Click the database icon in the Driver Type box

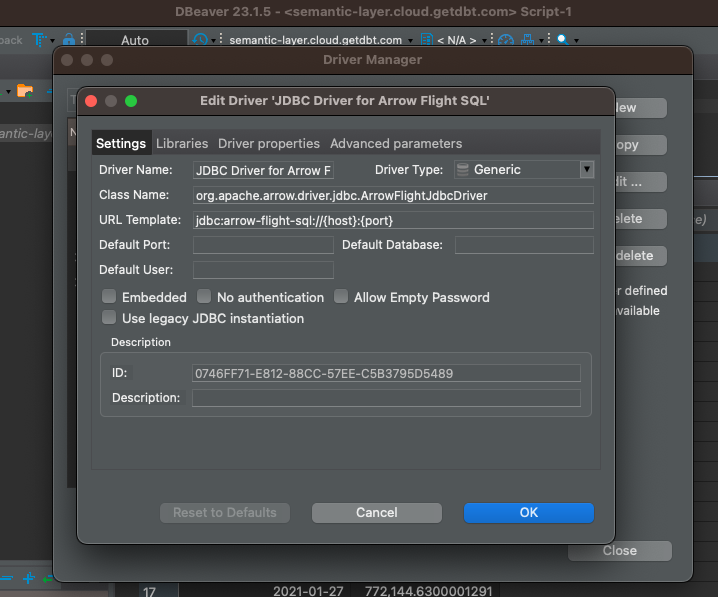click(462, 170)
